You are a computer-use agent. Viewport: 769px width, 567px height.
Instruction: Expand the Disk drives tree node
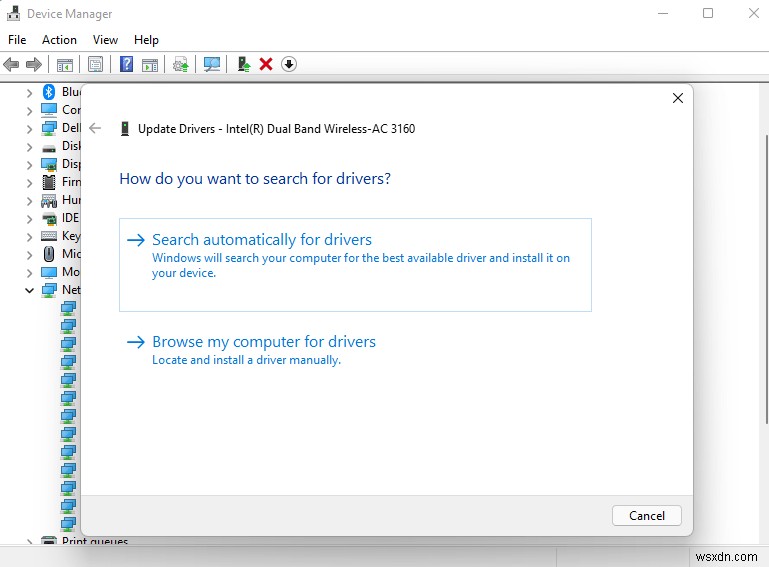[29, 147]
